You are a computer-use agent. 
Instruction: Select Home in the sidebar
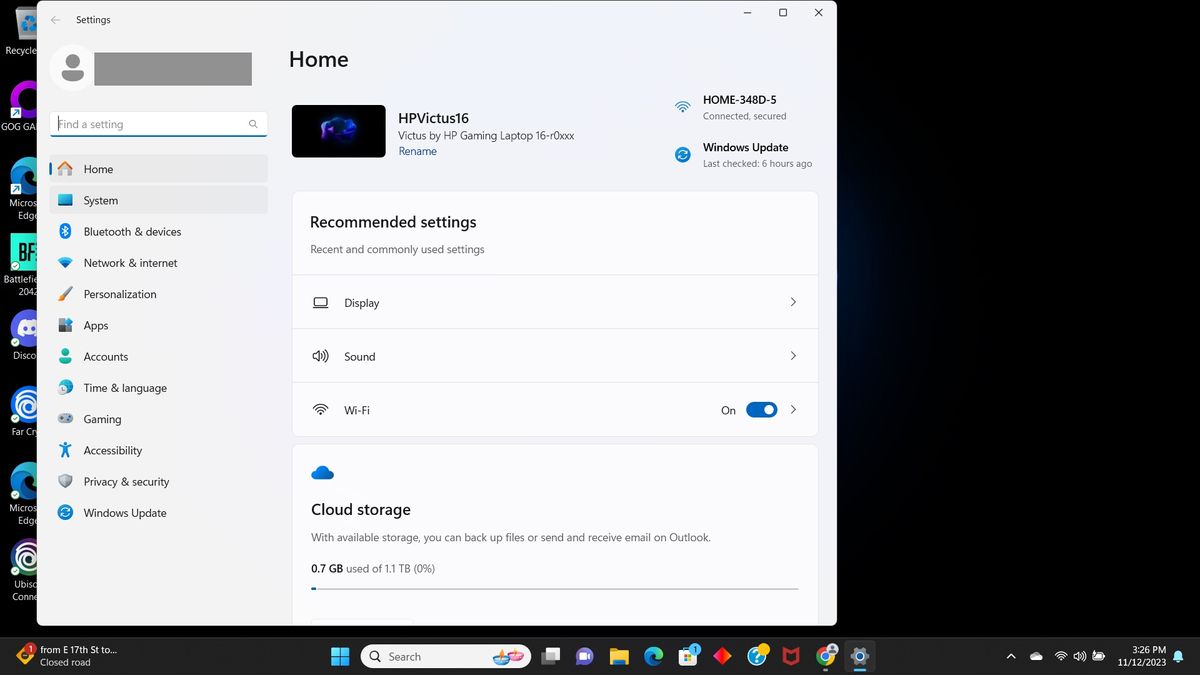(98, 169)
